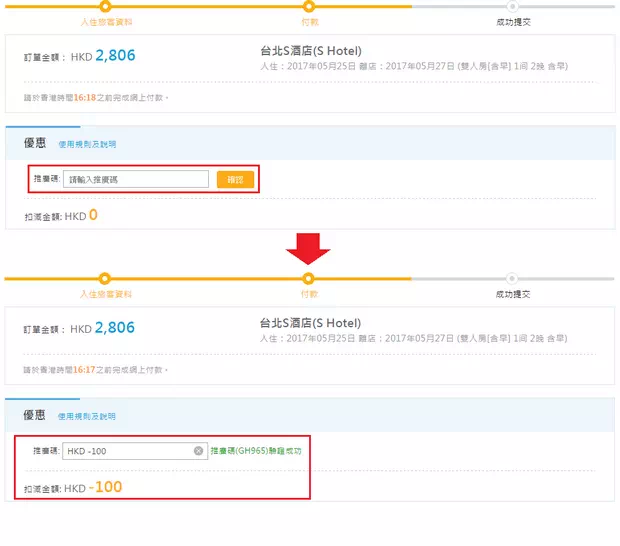620x546 pixels.
Task: Click the 16:18 payment deadline text
Action: coord(85,97)
